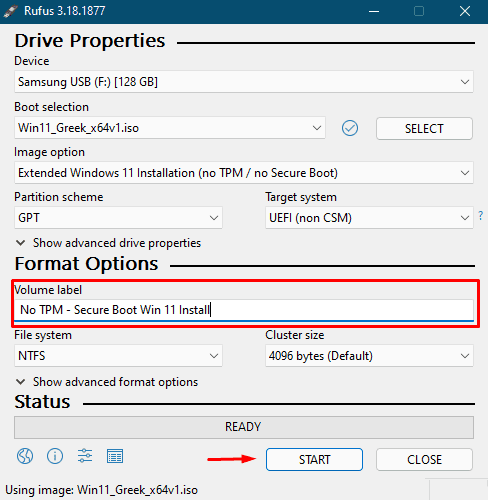Click the checksum checkmark icon
488x500 pixels.
coord(350,128)
